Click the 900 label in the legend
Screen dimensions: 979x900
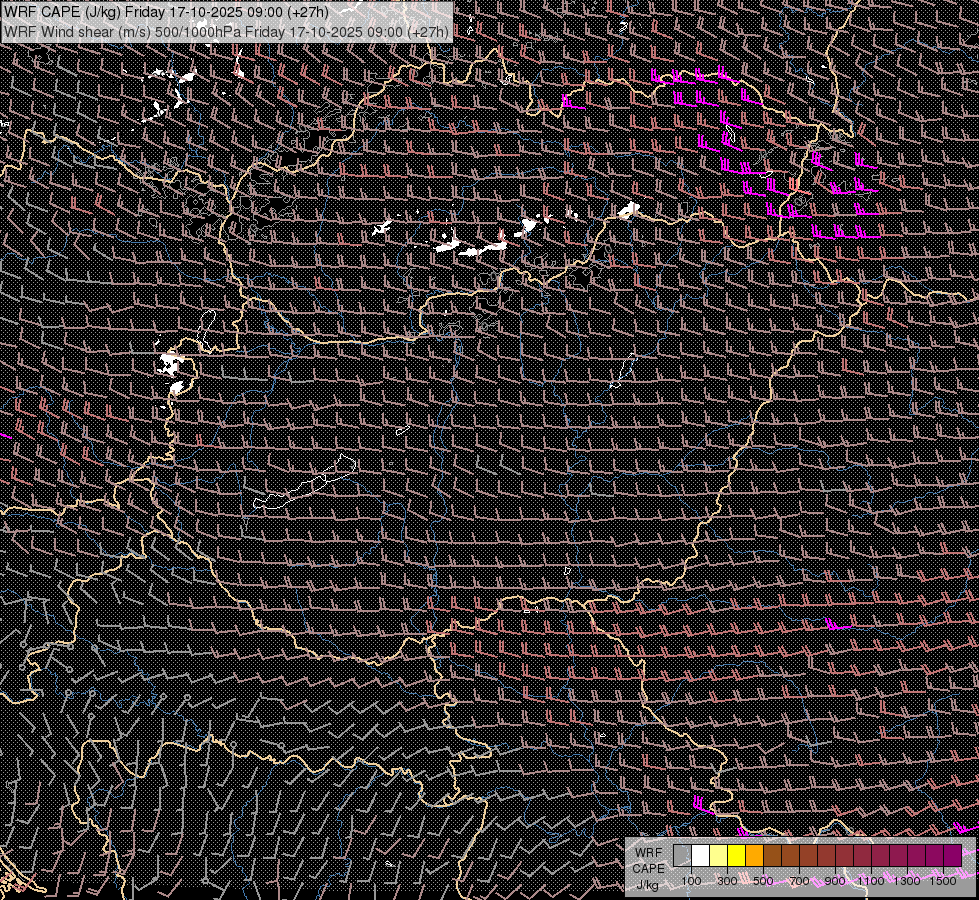pos(835,881)
